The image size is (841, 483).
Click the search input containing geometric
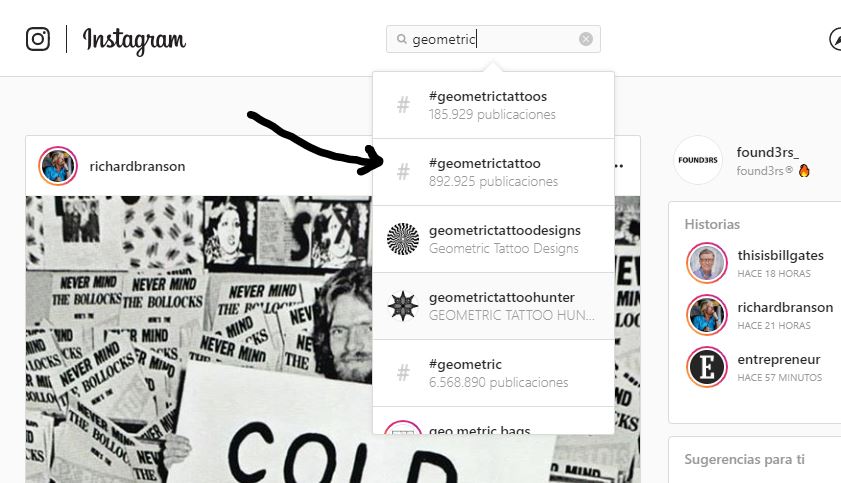(493, 39)
